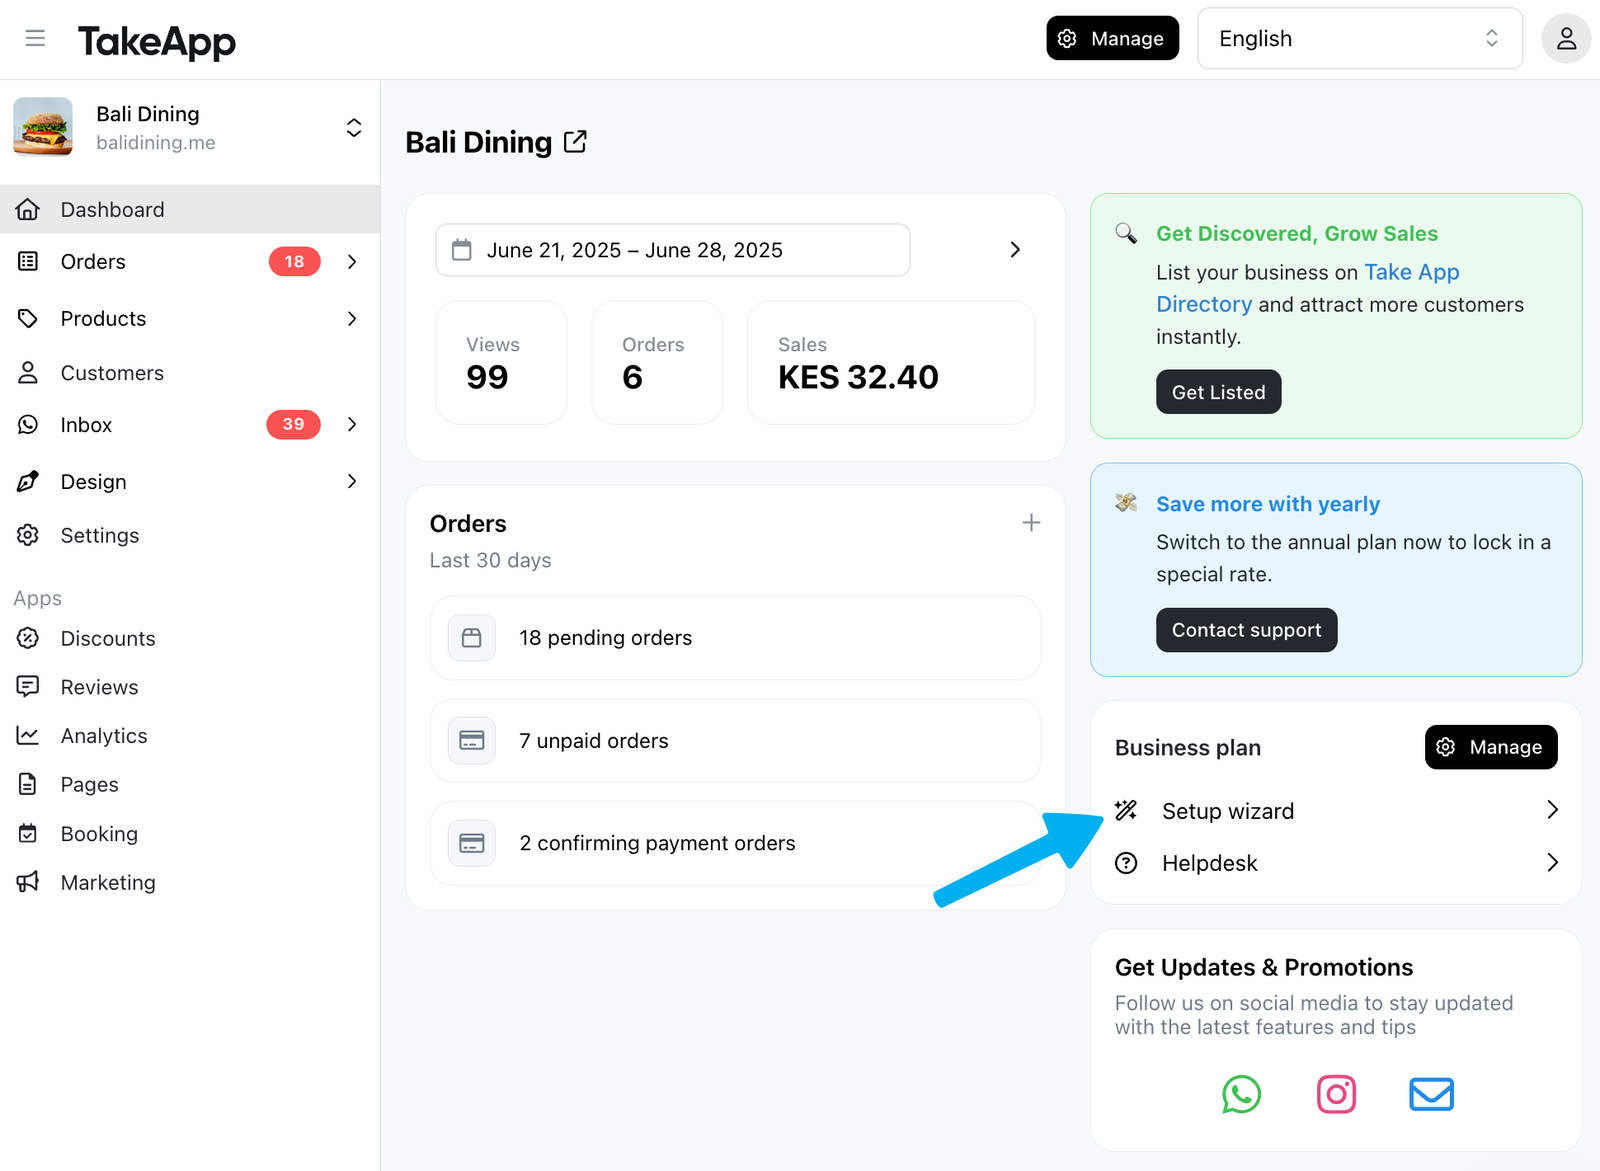Expand the Bali Dining store switcher
The width and height of the screenshot is (1600, 1171).
(354, 128)
